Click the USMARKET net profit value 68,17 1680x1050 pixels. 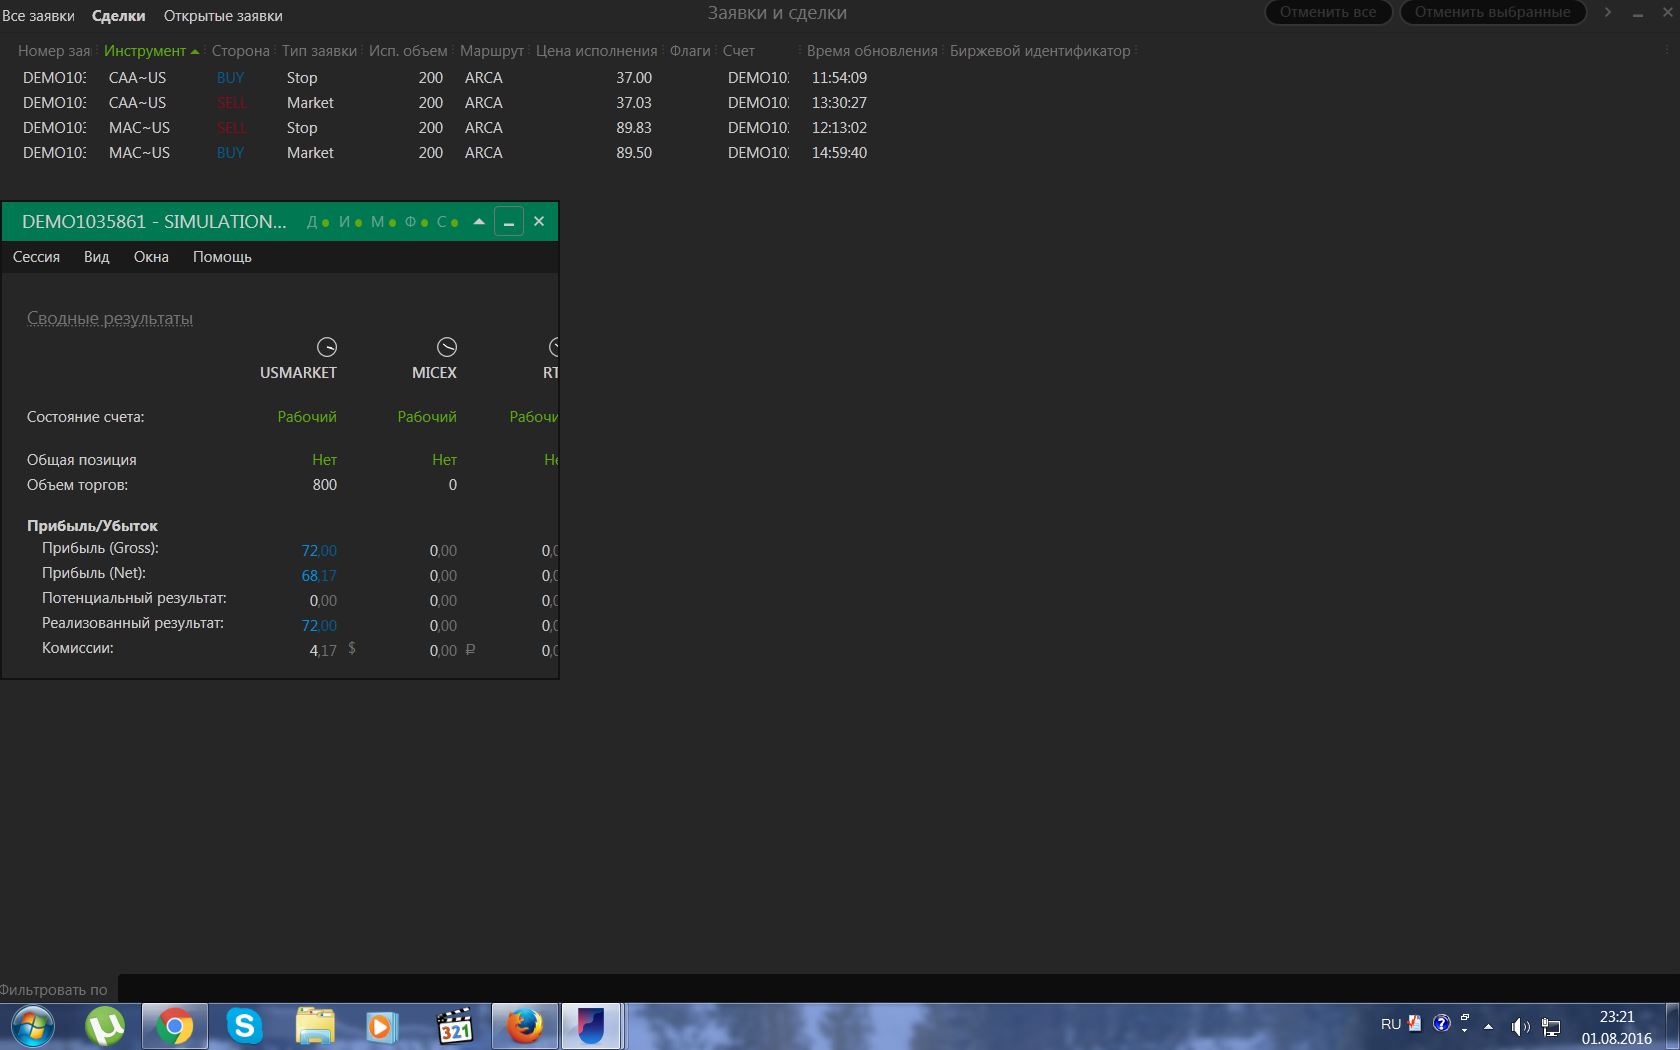319,576
